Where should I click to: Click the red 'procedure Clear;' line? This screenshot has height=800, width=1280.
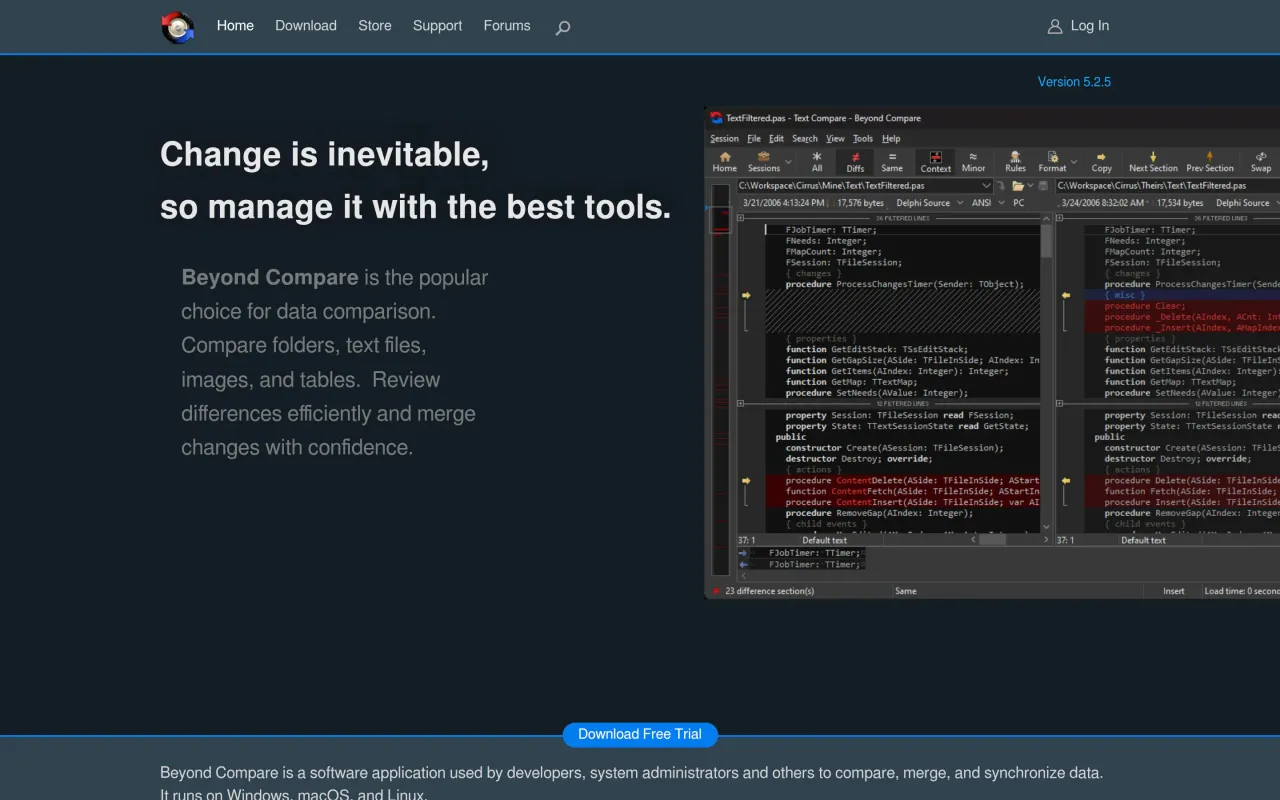[x=1145, y=306]
